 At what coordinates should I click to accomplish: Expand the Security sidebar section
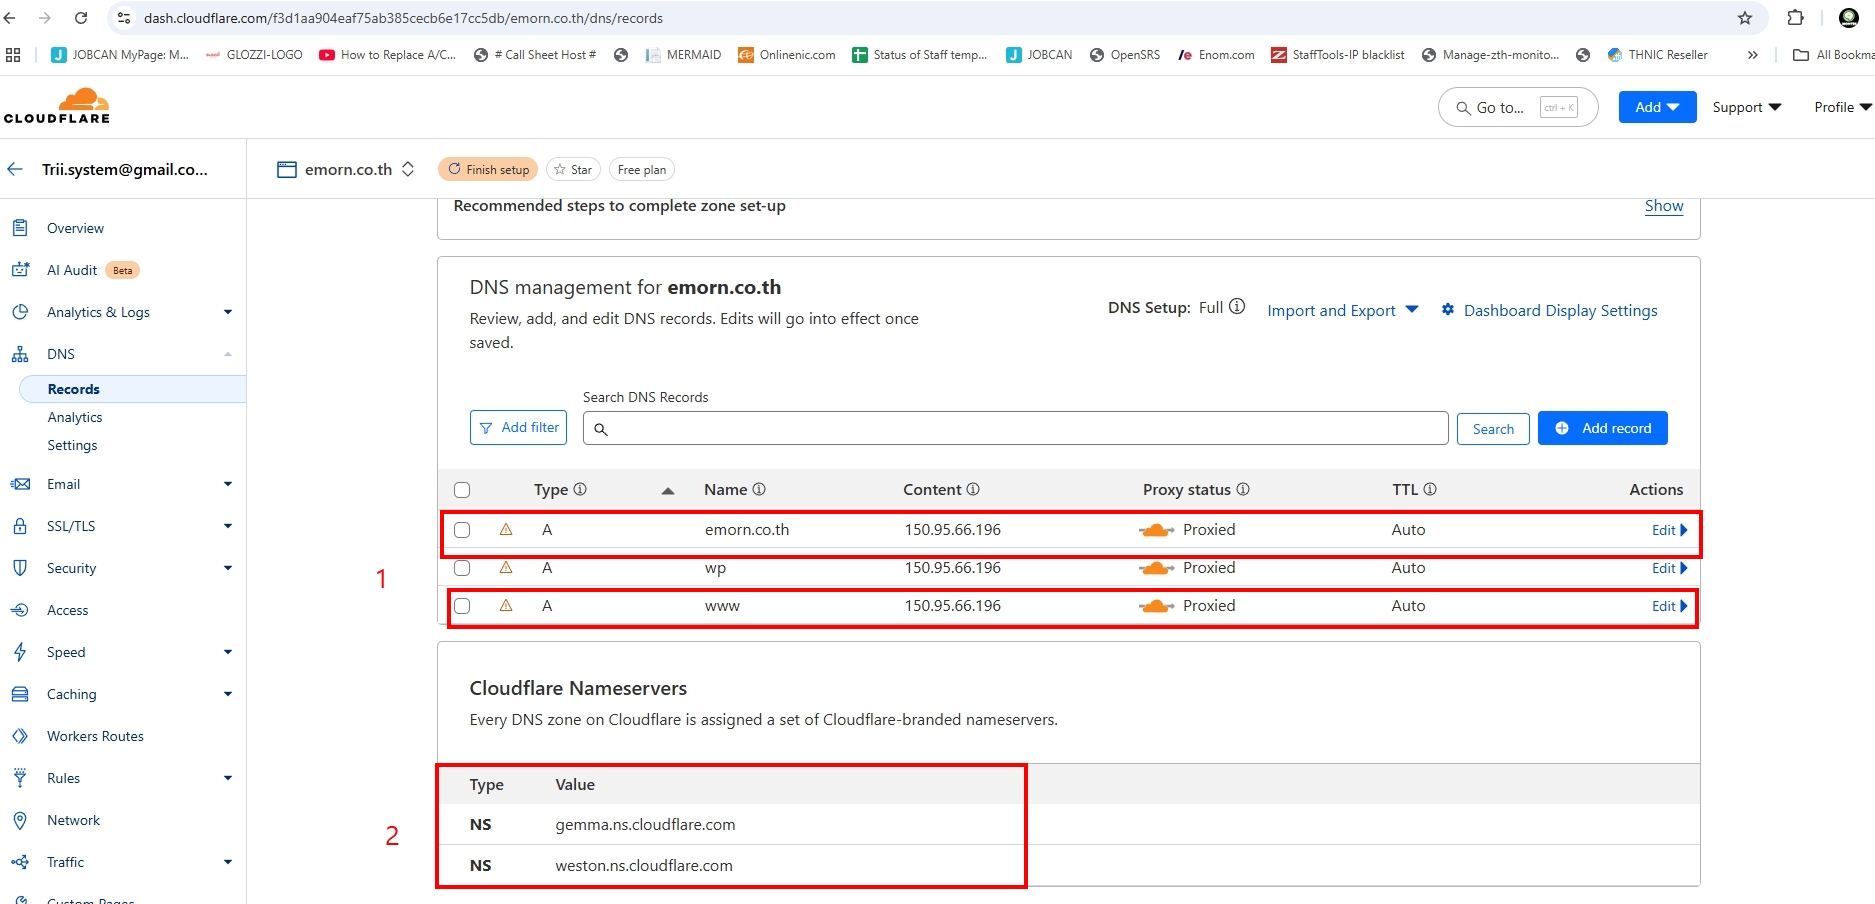pyautogui.click(x=228, y=568)
